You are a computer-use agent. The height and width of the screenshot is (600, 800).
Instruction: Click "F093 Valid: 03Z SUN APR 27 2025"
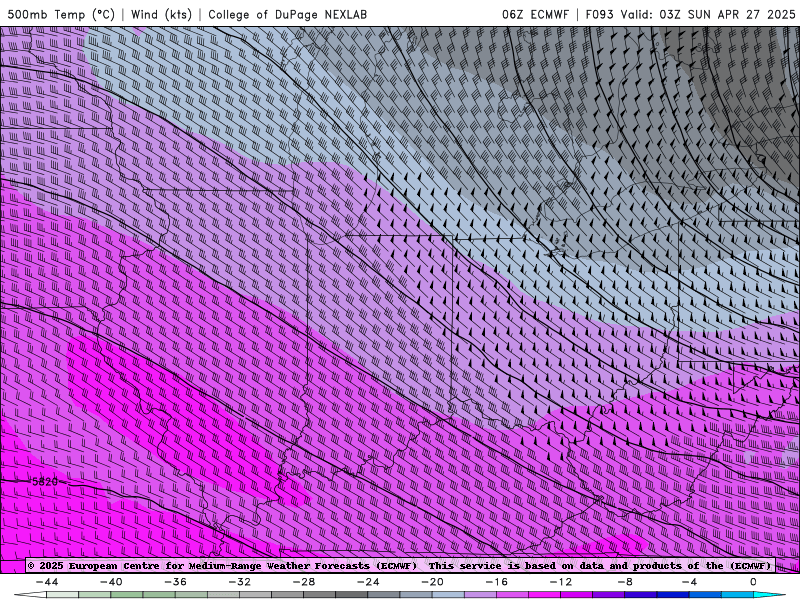pyautogui.click(x=690, y=14)
